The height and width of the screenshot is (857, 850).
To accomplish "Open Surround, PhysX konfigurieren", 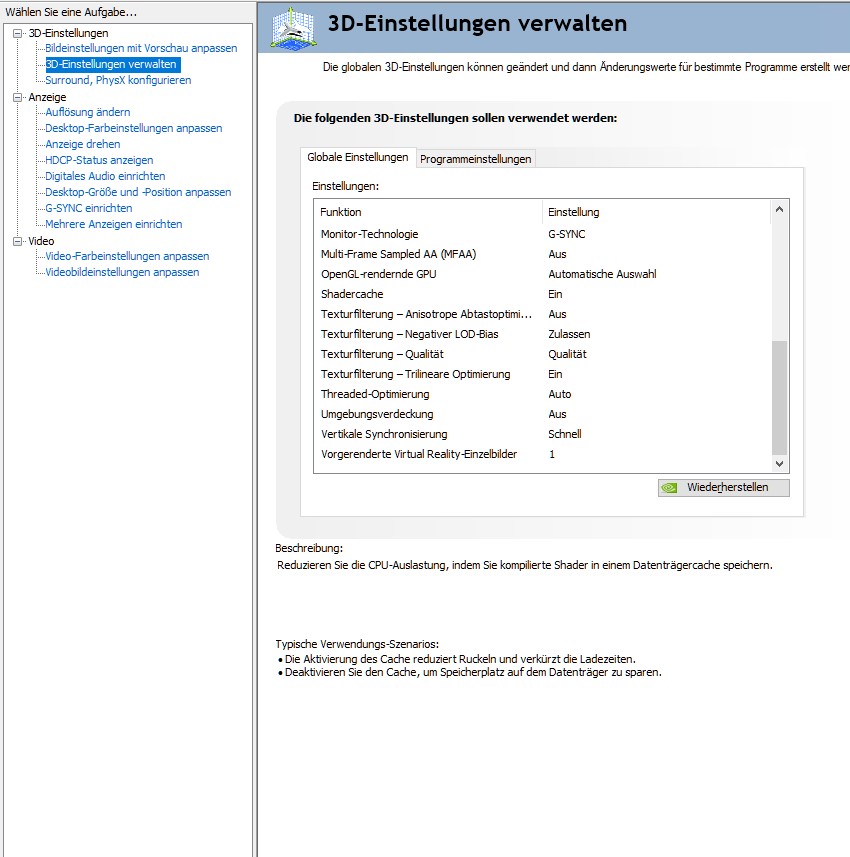I will coord(118,80).
